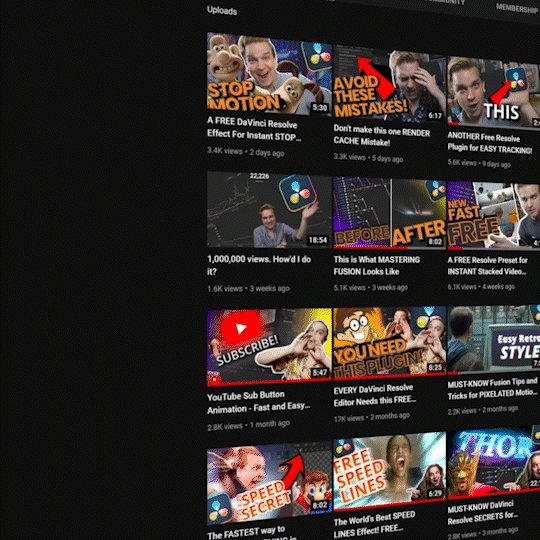The image size is (540, 540).
Task: Click the Uploads section heading
Action: tap(222, 11)
